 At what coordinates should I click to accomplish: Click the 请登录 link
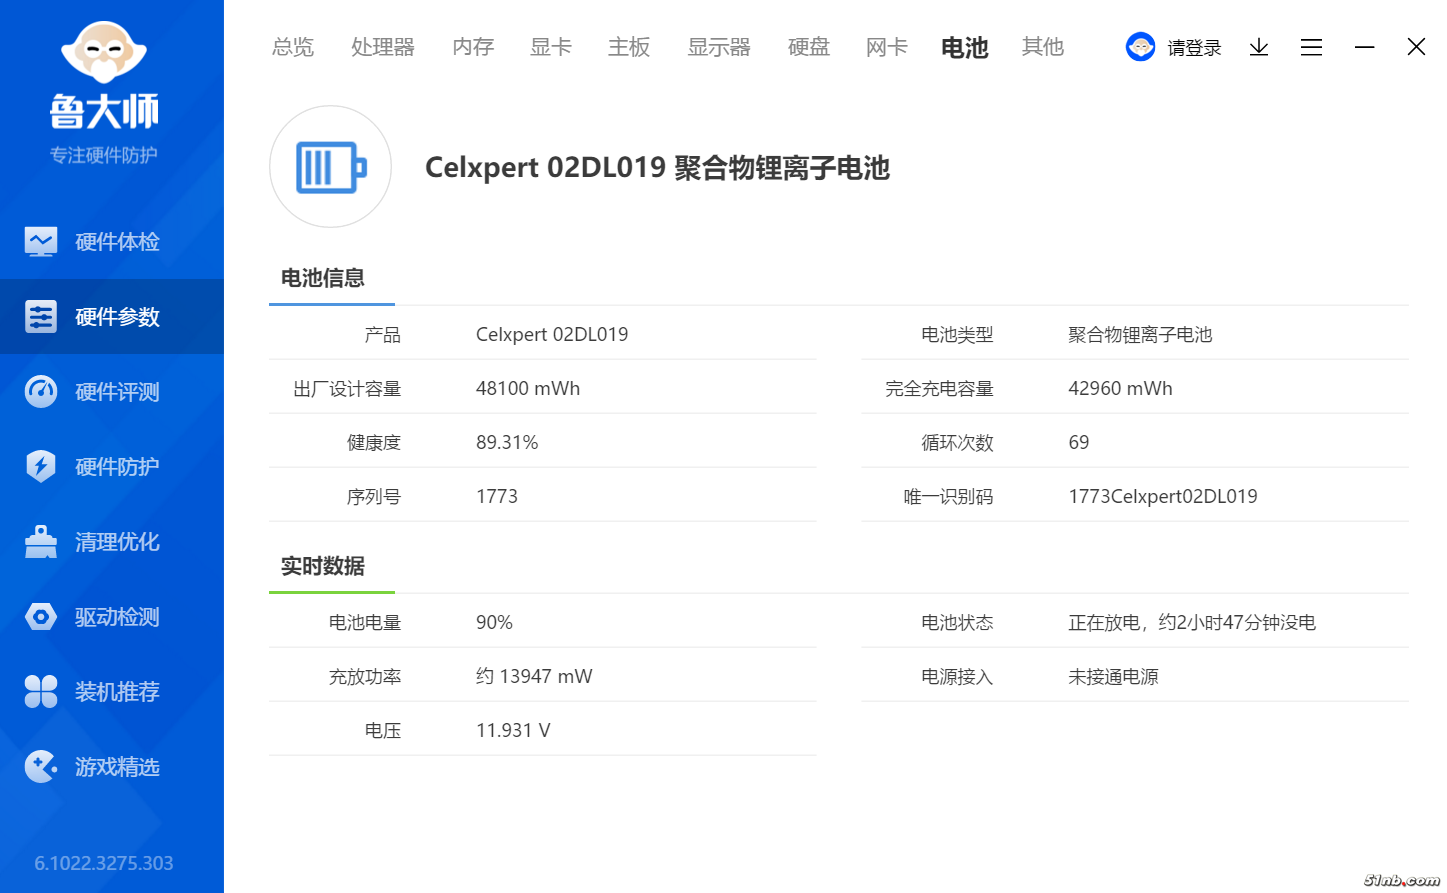(1195, 48)
